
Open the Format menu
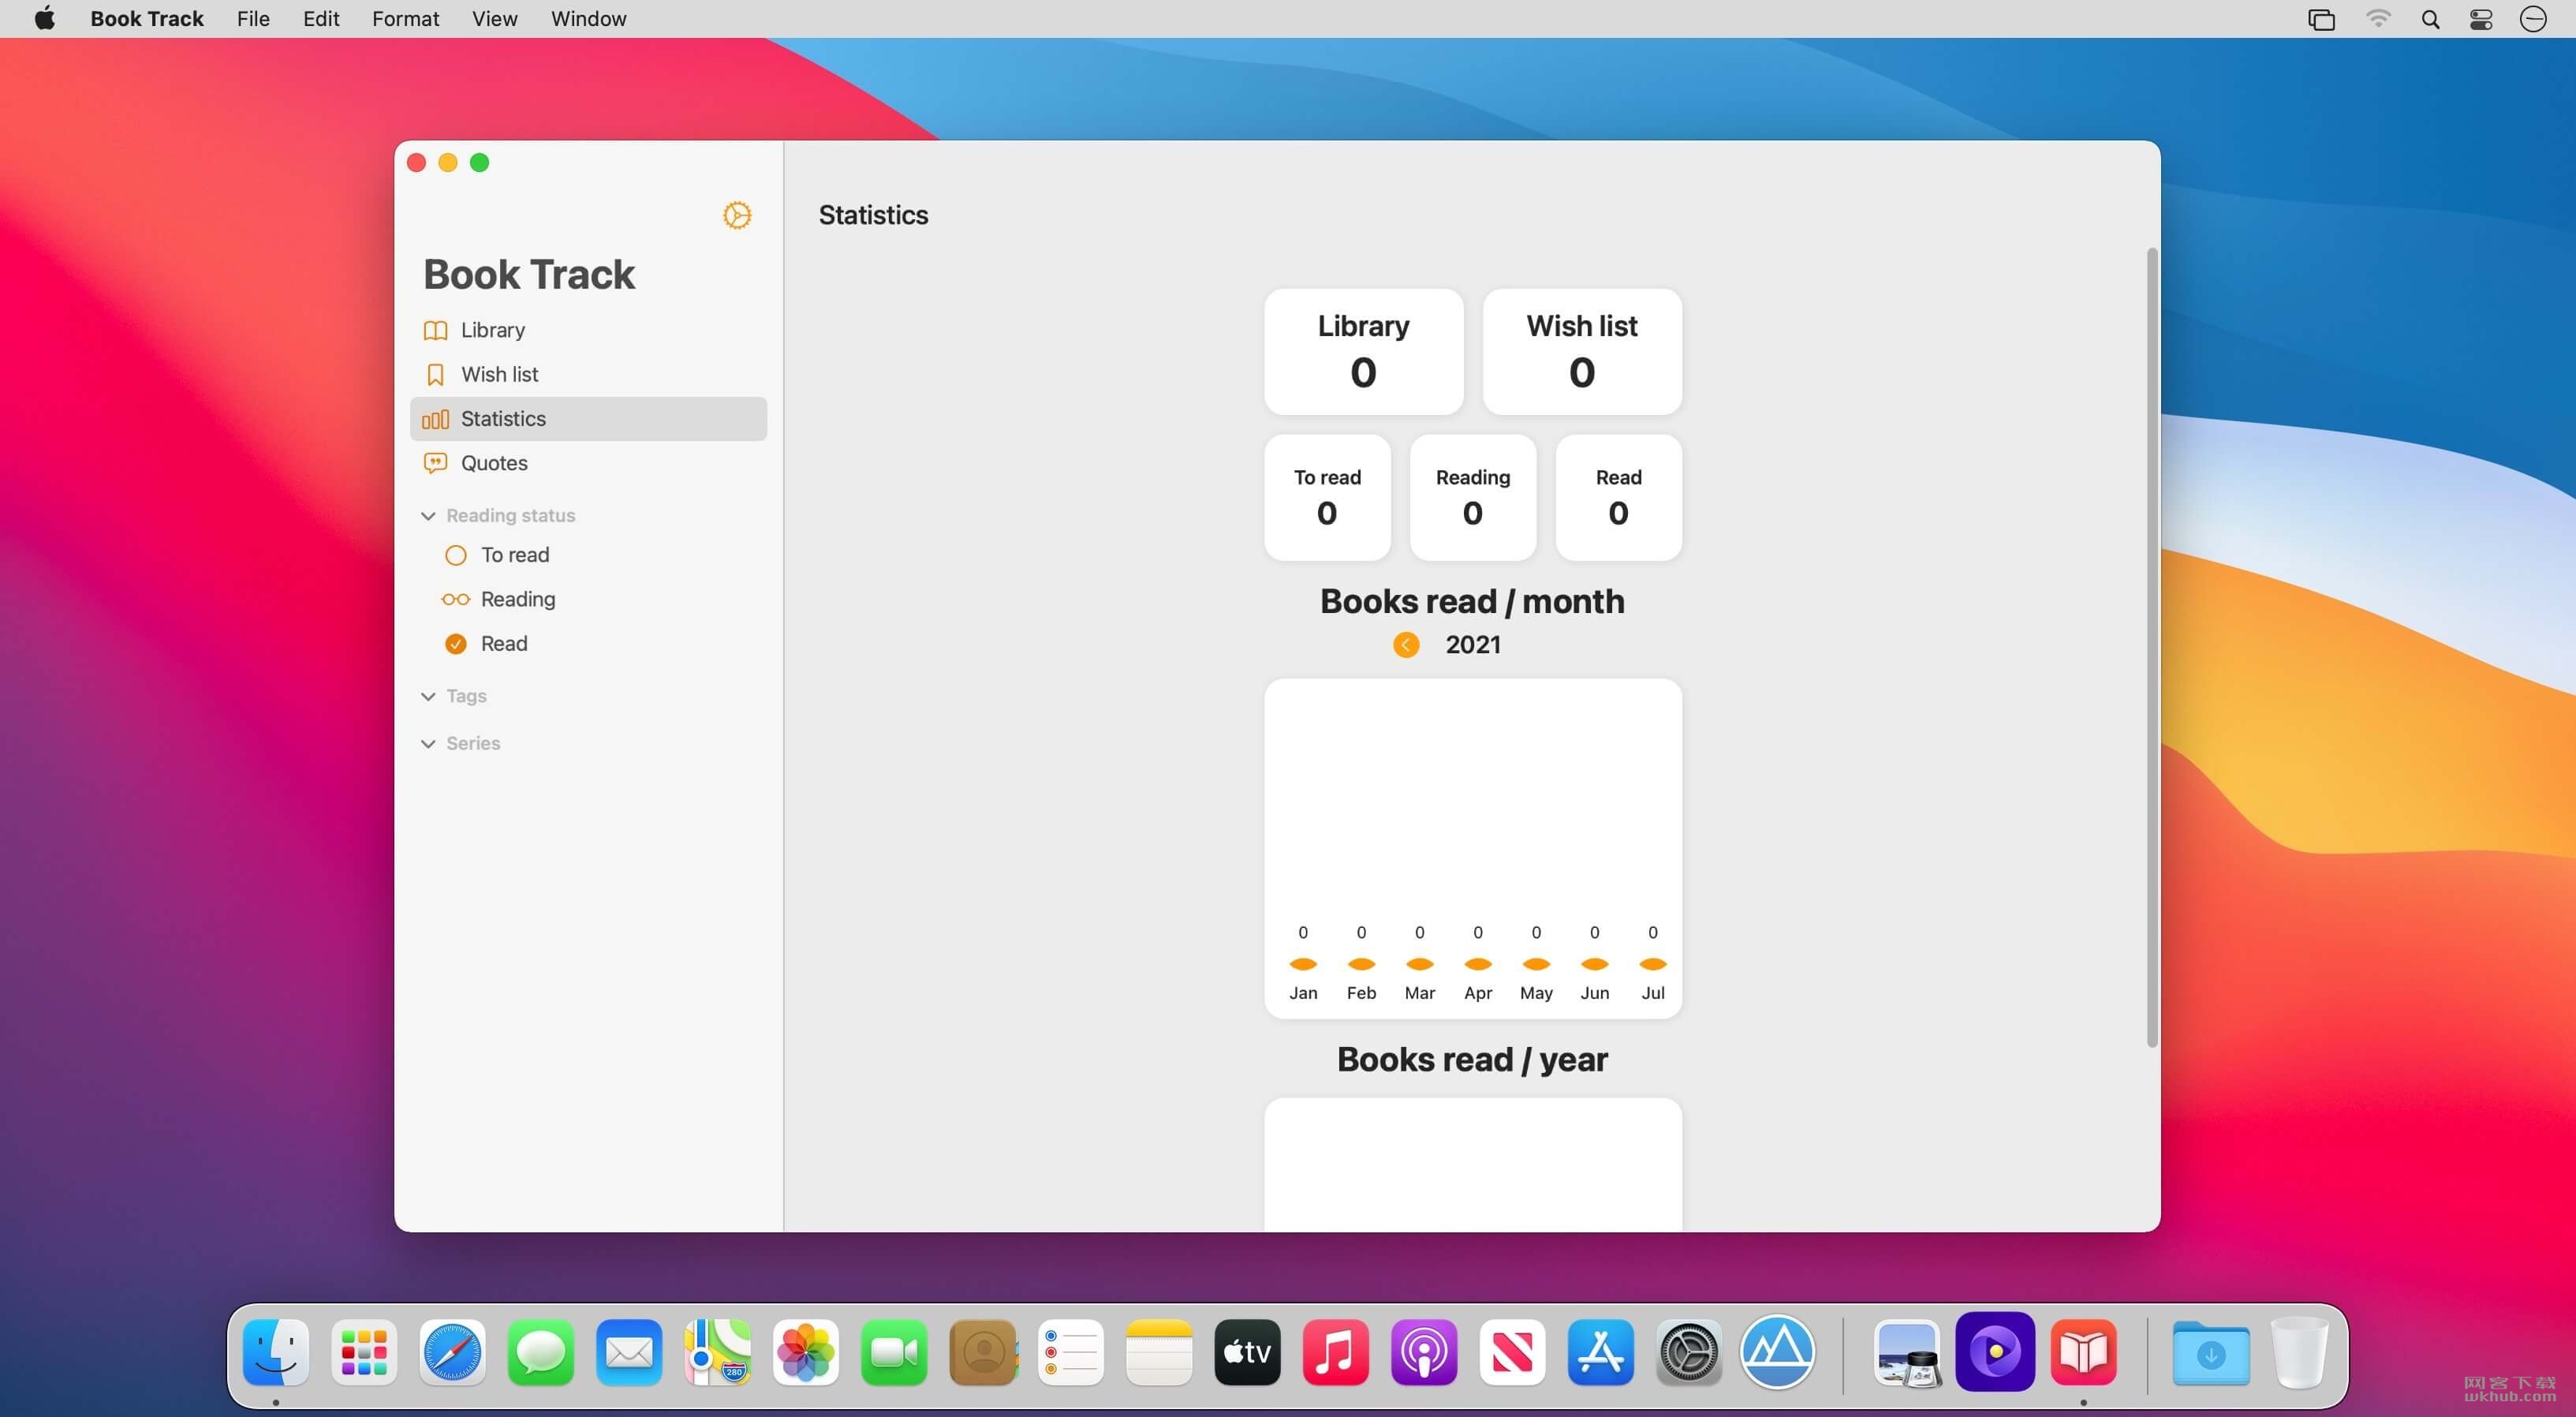tap(405, 19)
